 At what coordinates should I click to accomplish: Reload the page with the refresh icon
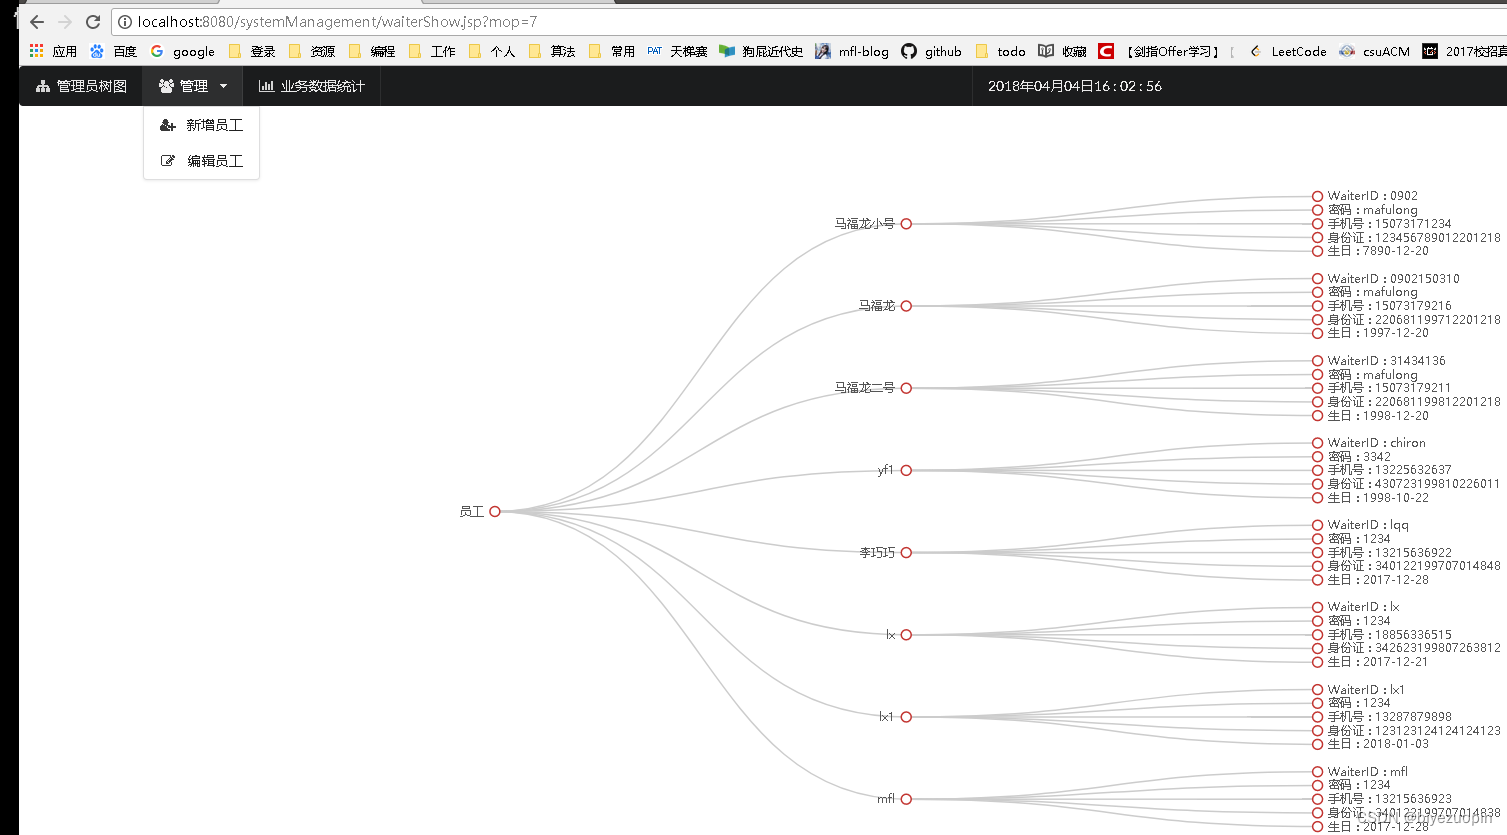coord(93,21)
